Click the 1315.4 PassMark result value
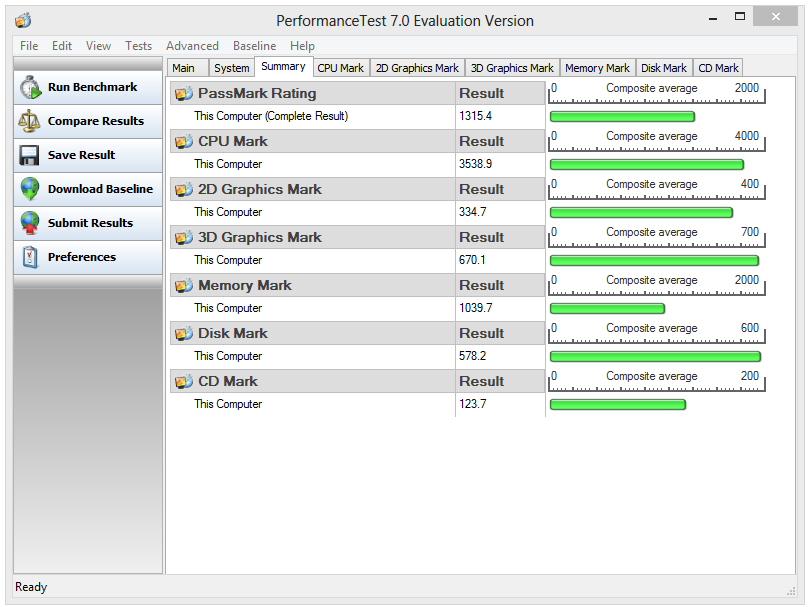This screenshot has width=808, height=607. tap(476, 116)
